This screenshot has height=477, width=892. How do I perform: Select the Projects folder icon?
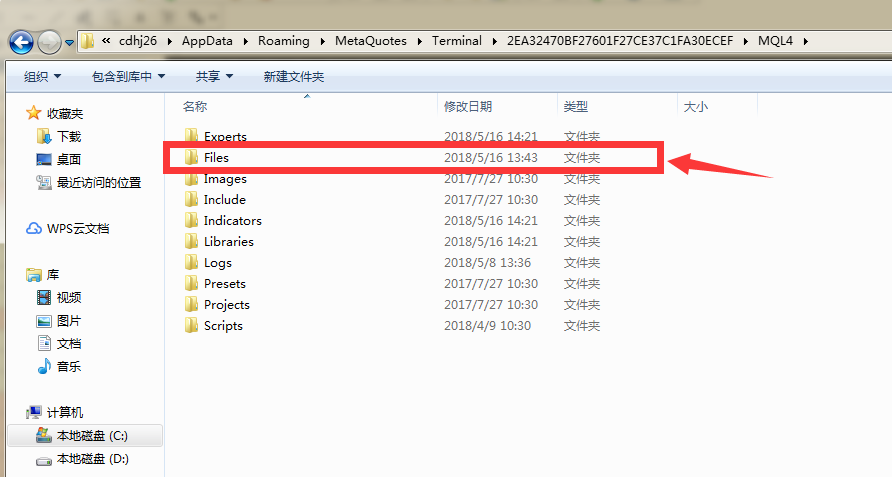pos(191,305)
